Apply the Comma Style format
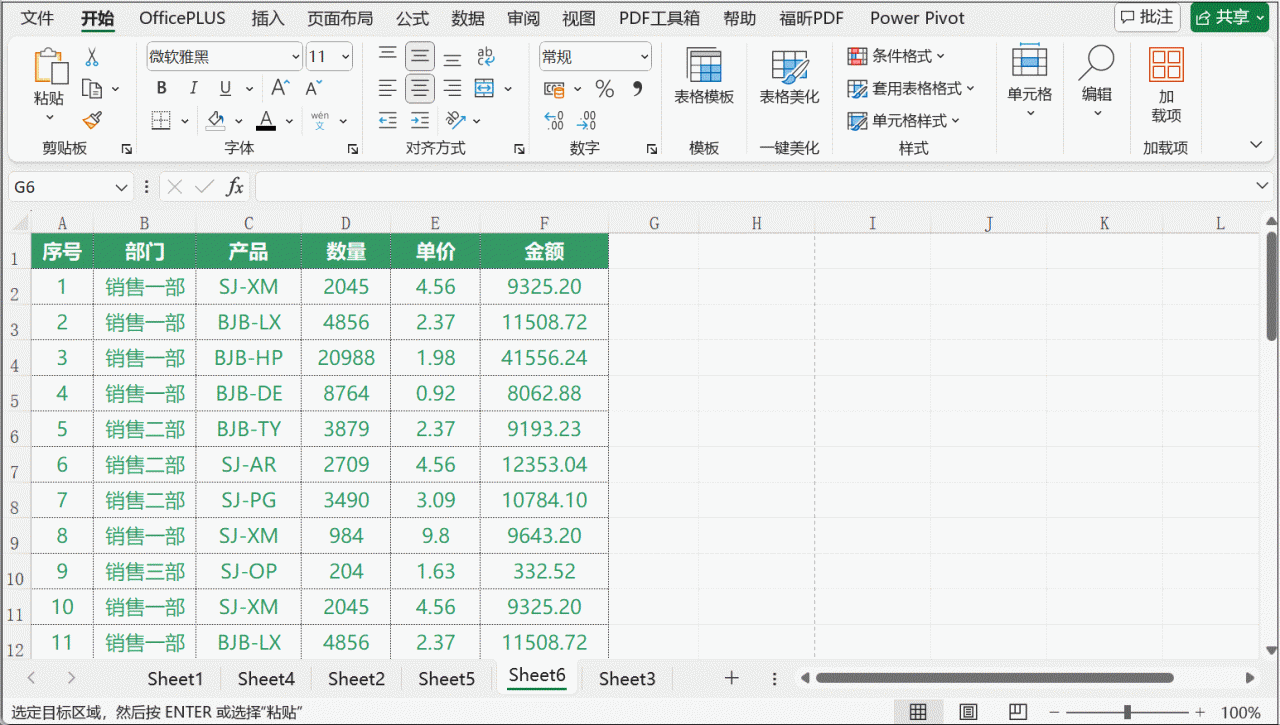The width and height of the screenshot is (1280, 725). pos(637,89)
